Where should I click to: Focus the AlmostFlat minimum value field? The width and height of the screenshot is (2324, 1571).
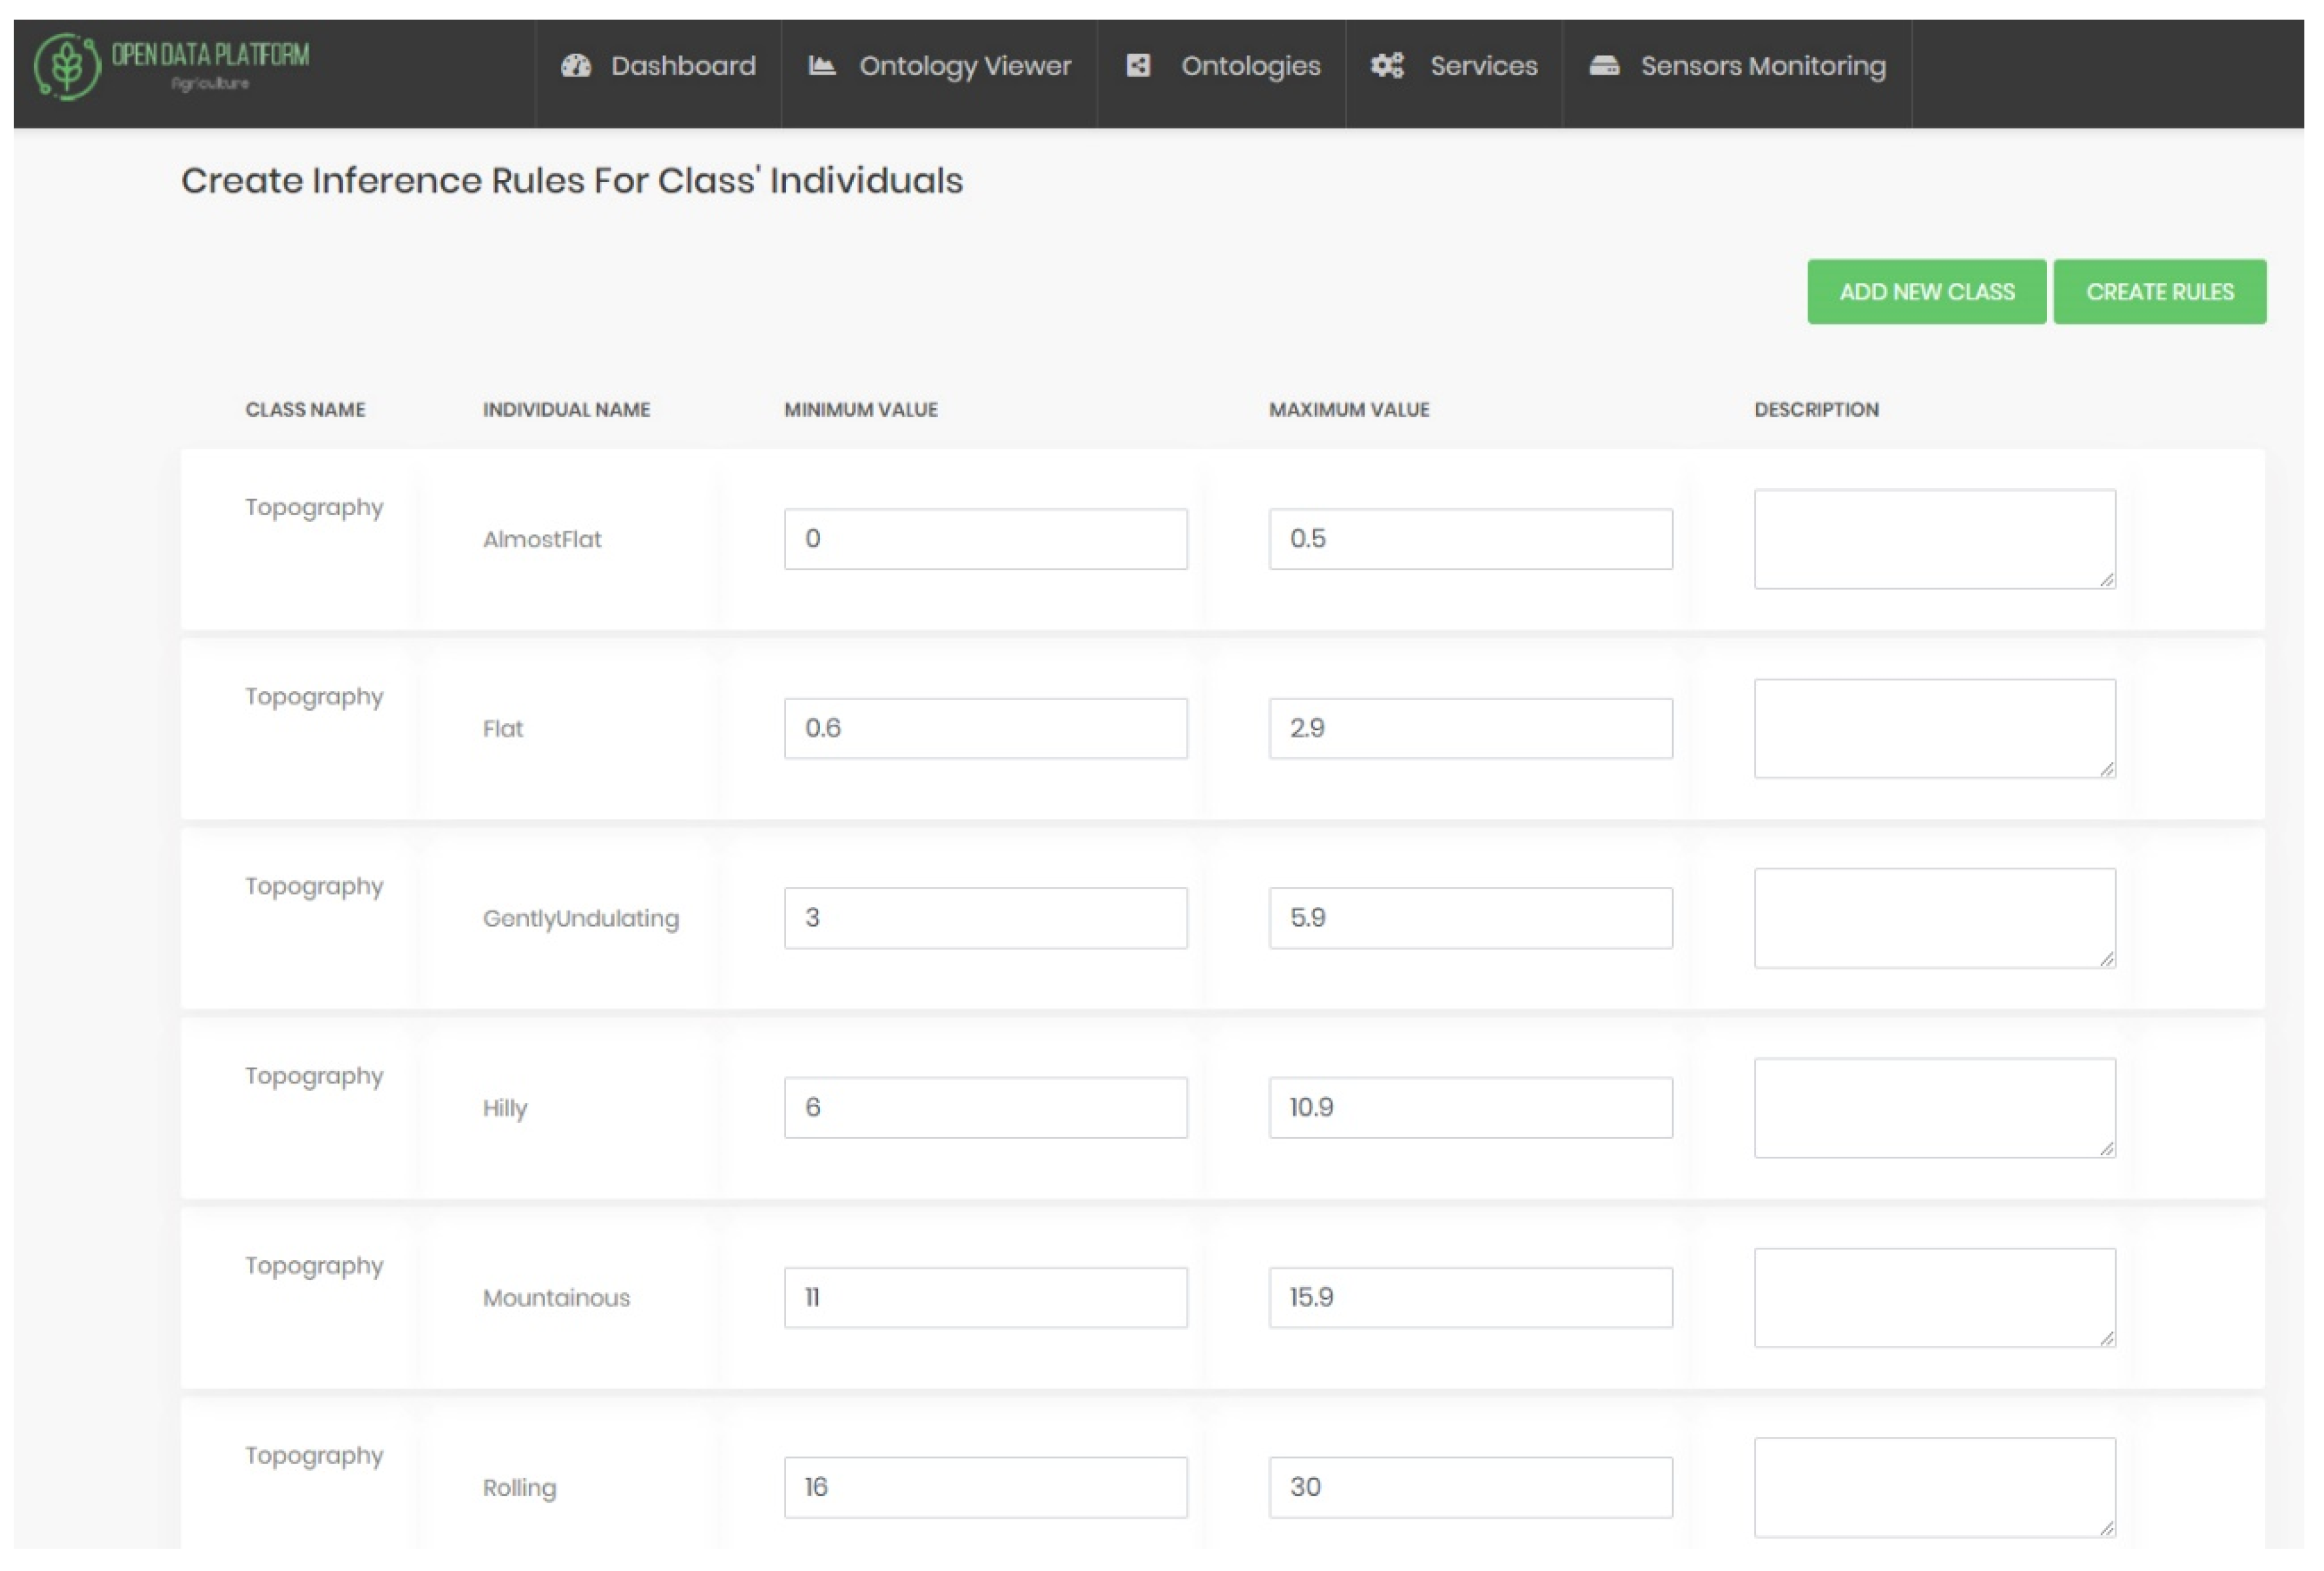tap(985, 539)
